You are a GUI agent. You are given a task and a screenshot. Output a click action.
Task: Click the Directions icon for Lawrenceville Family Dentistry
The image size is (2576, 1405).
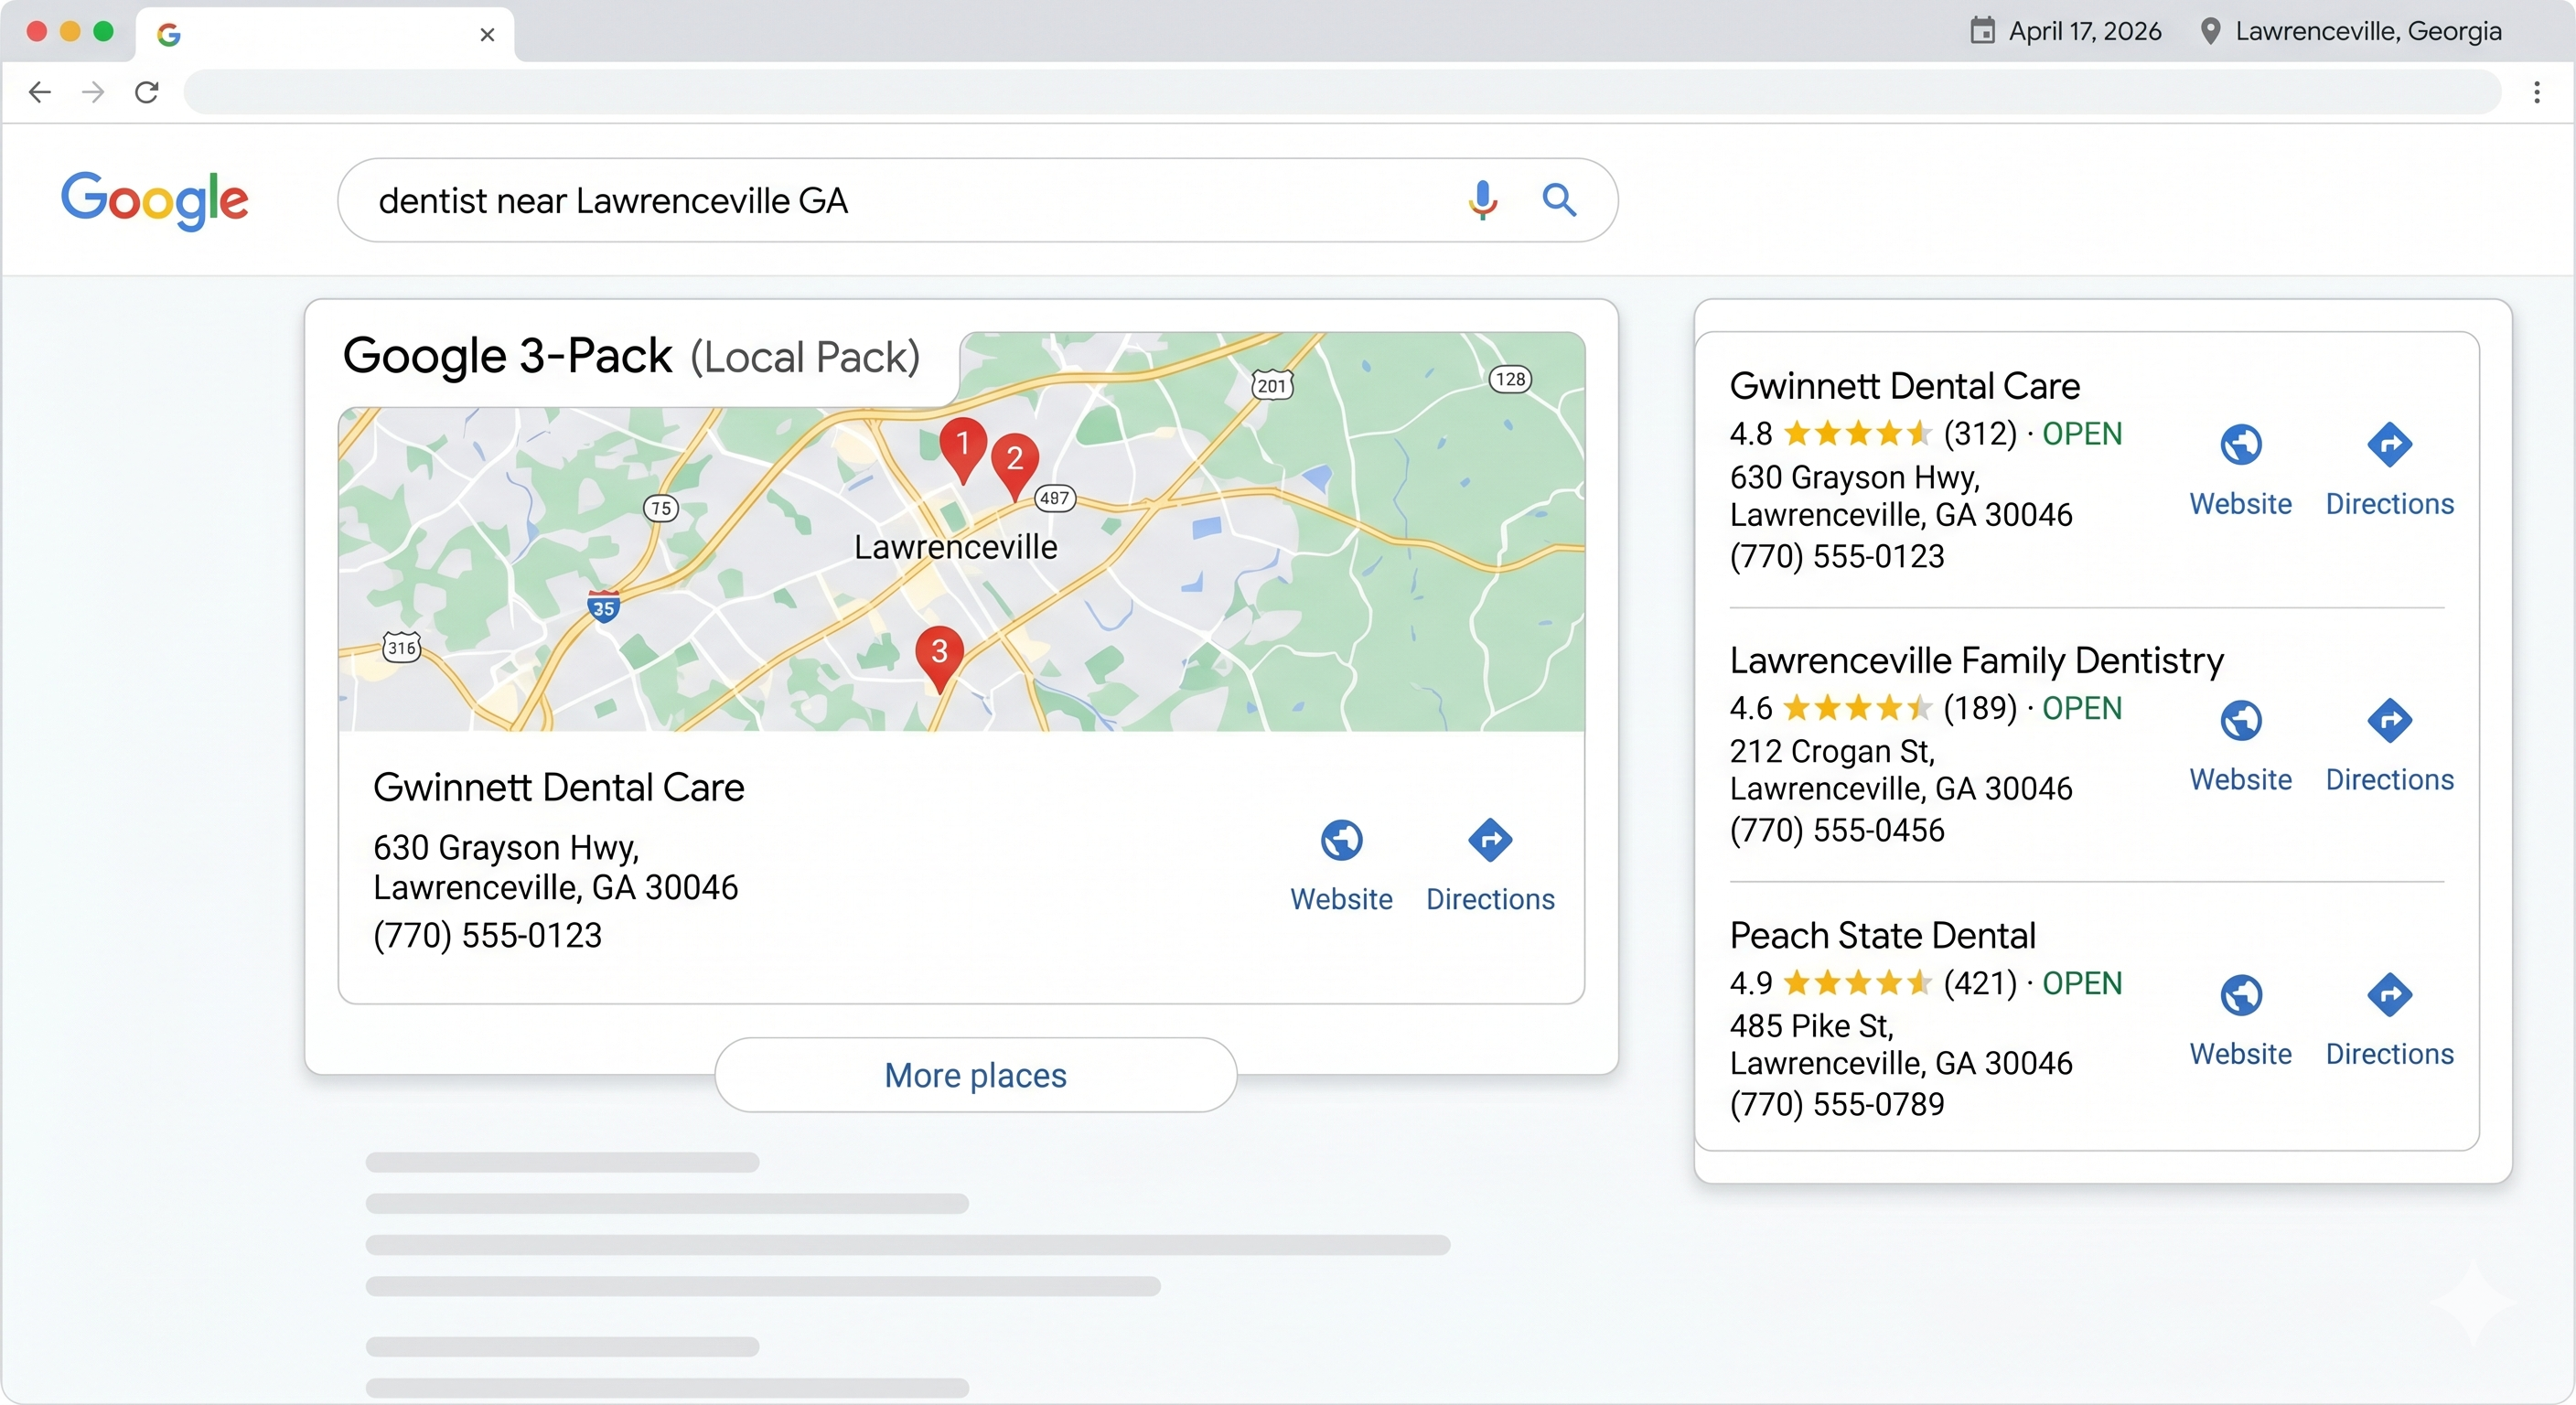(x=2390, y=721)
